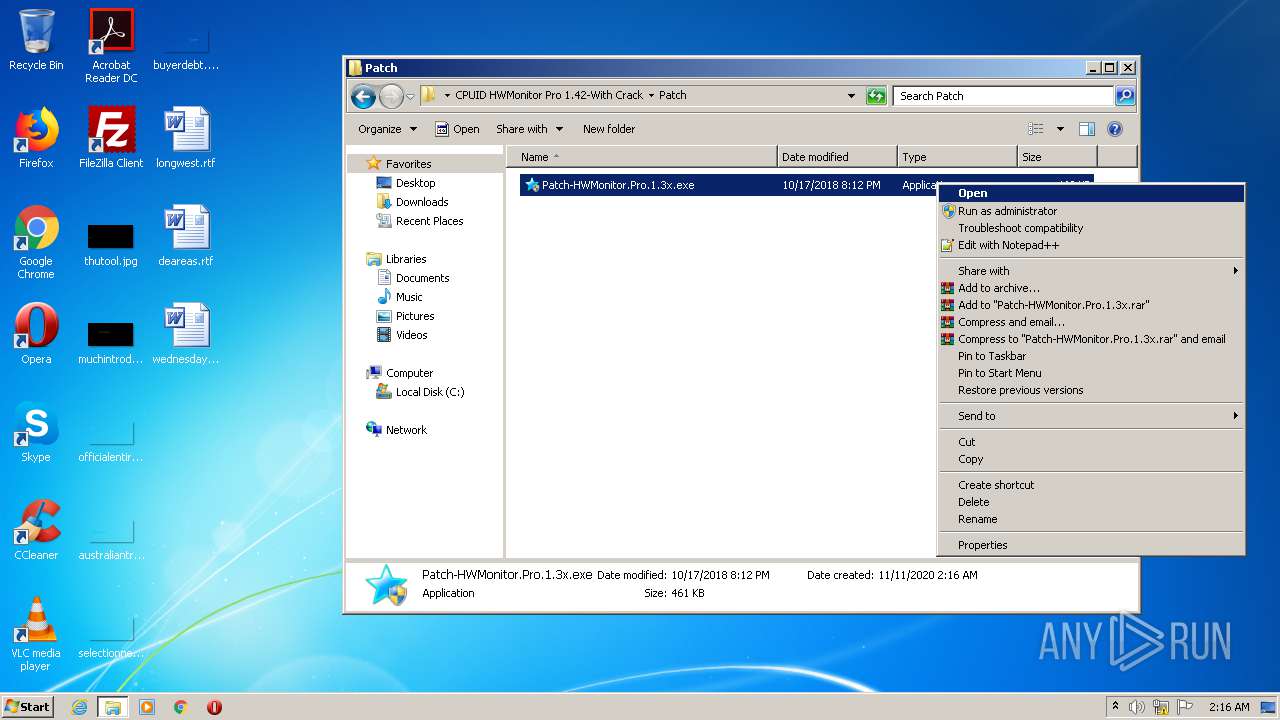Image resolution: width=1280 pixels, height=720 pixels.
Task: Open Downloads in Favorites
Action: [x=422, y=202]
